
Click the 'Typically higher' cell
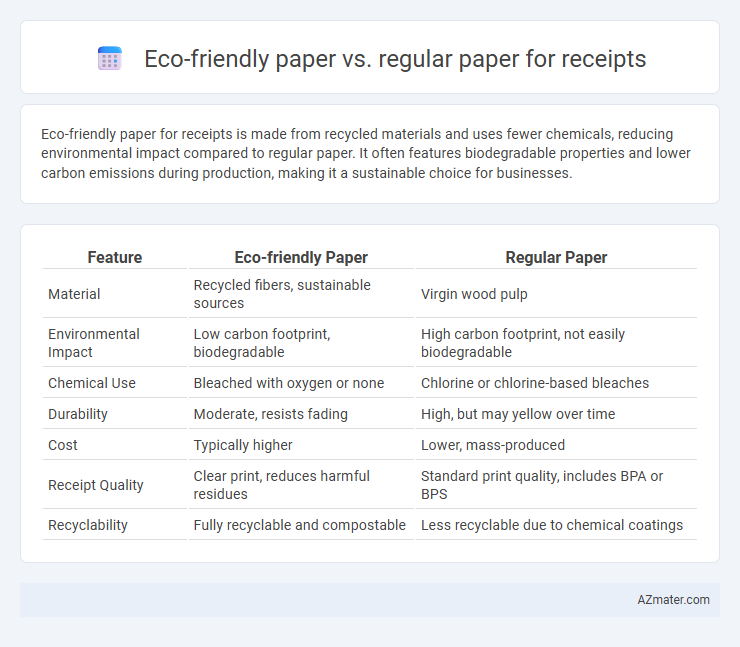click(301, 445)
